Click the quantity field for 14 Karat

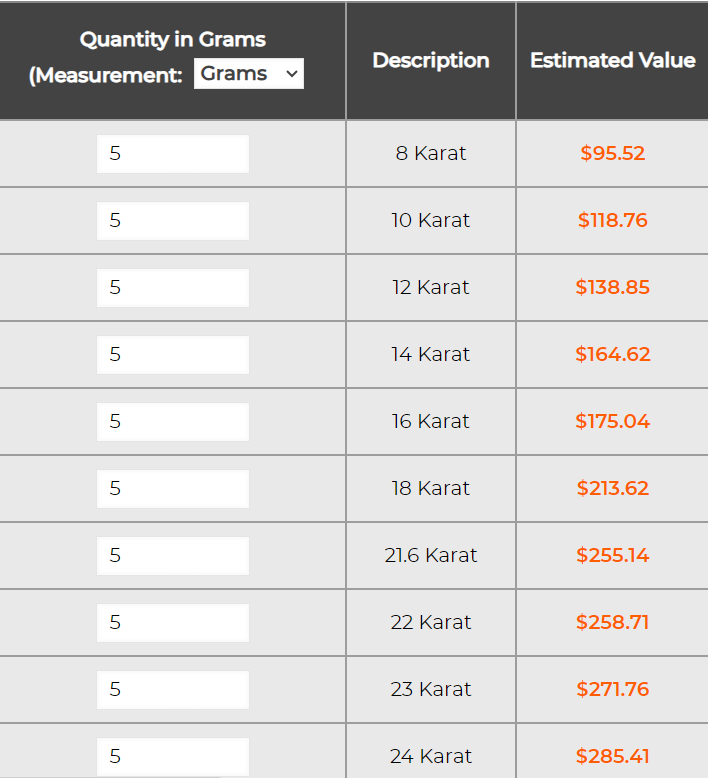(173, 355)
